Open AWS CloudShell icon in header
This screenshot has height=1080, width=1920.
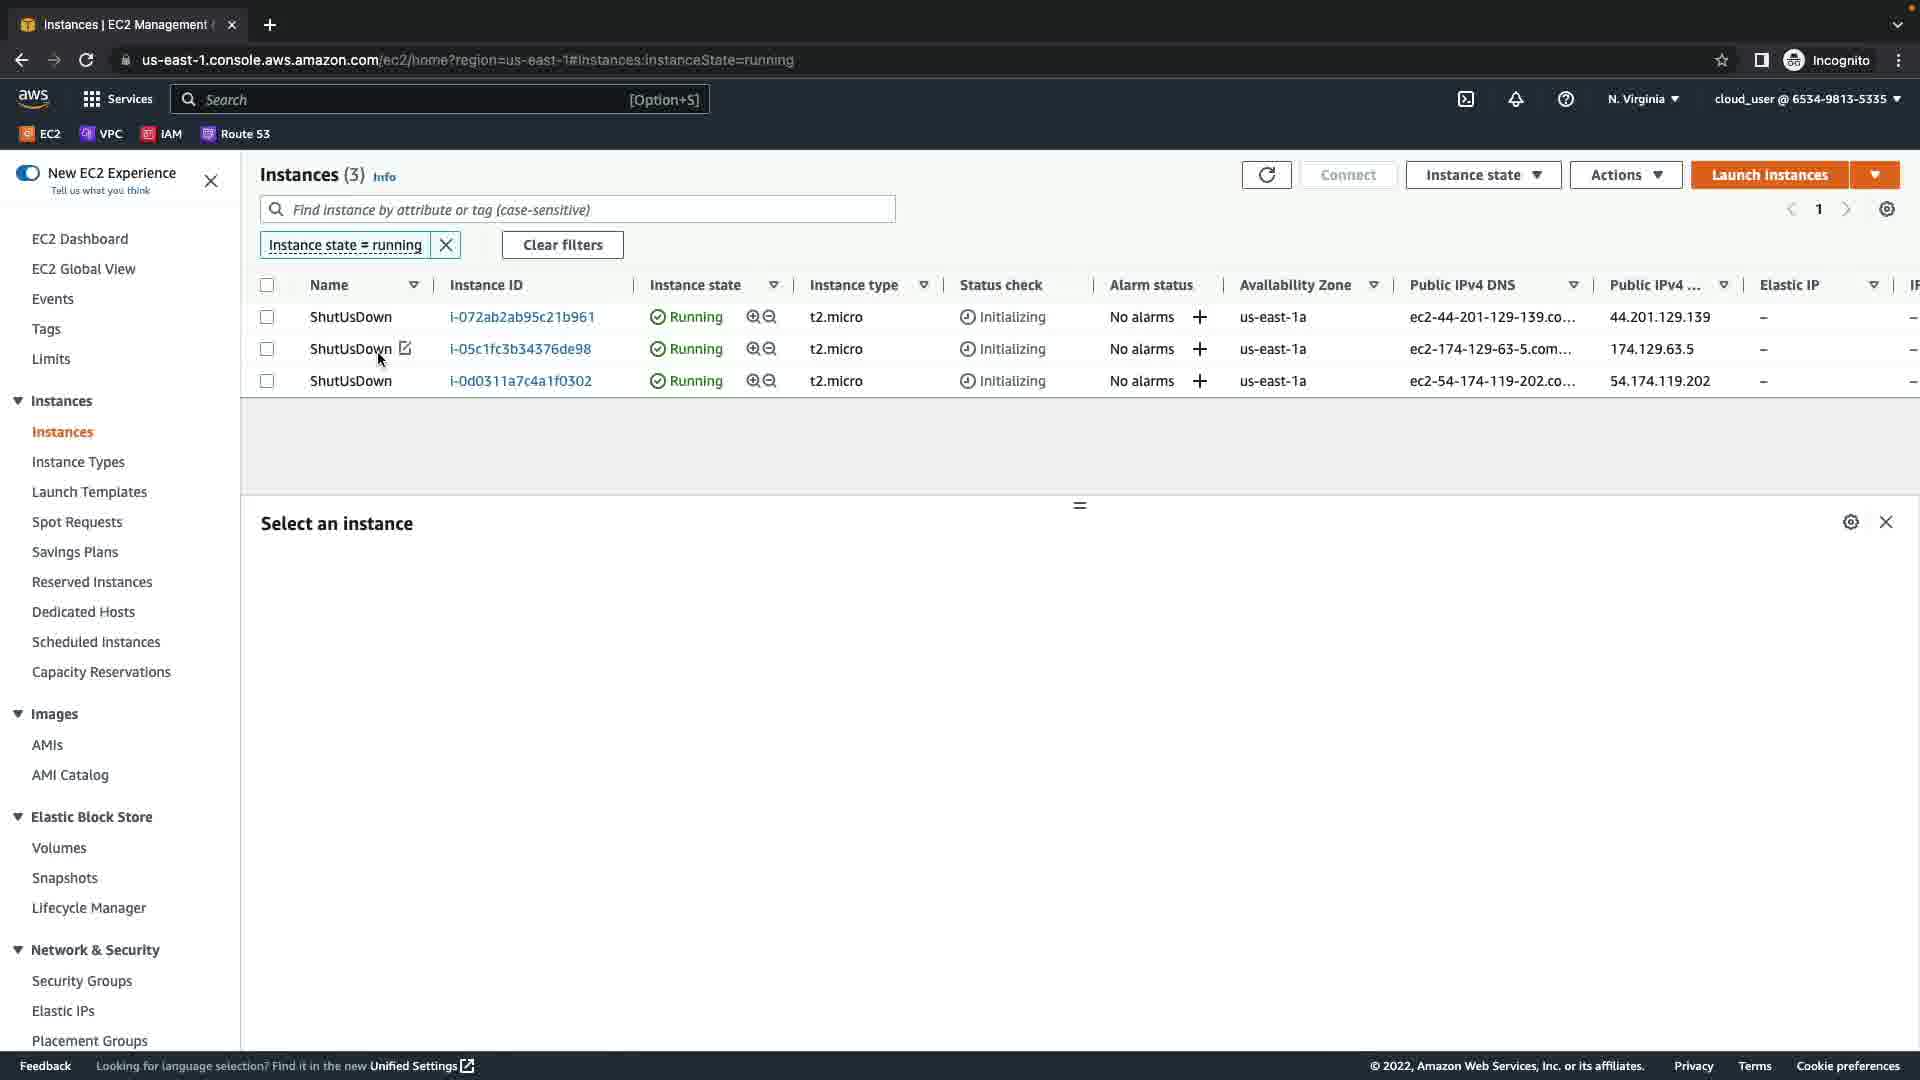point(1466,99)
